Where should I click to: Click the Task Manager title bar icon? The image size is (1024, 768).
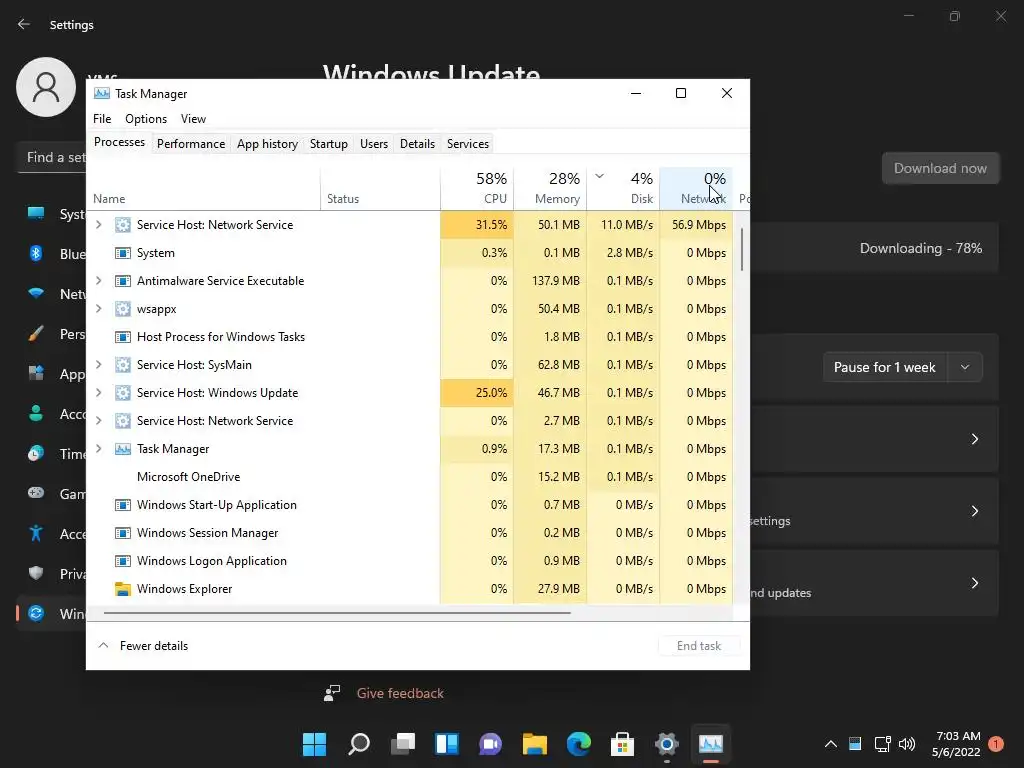coord(102,93)
